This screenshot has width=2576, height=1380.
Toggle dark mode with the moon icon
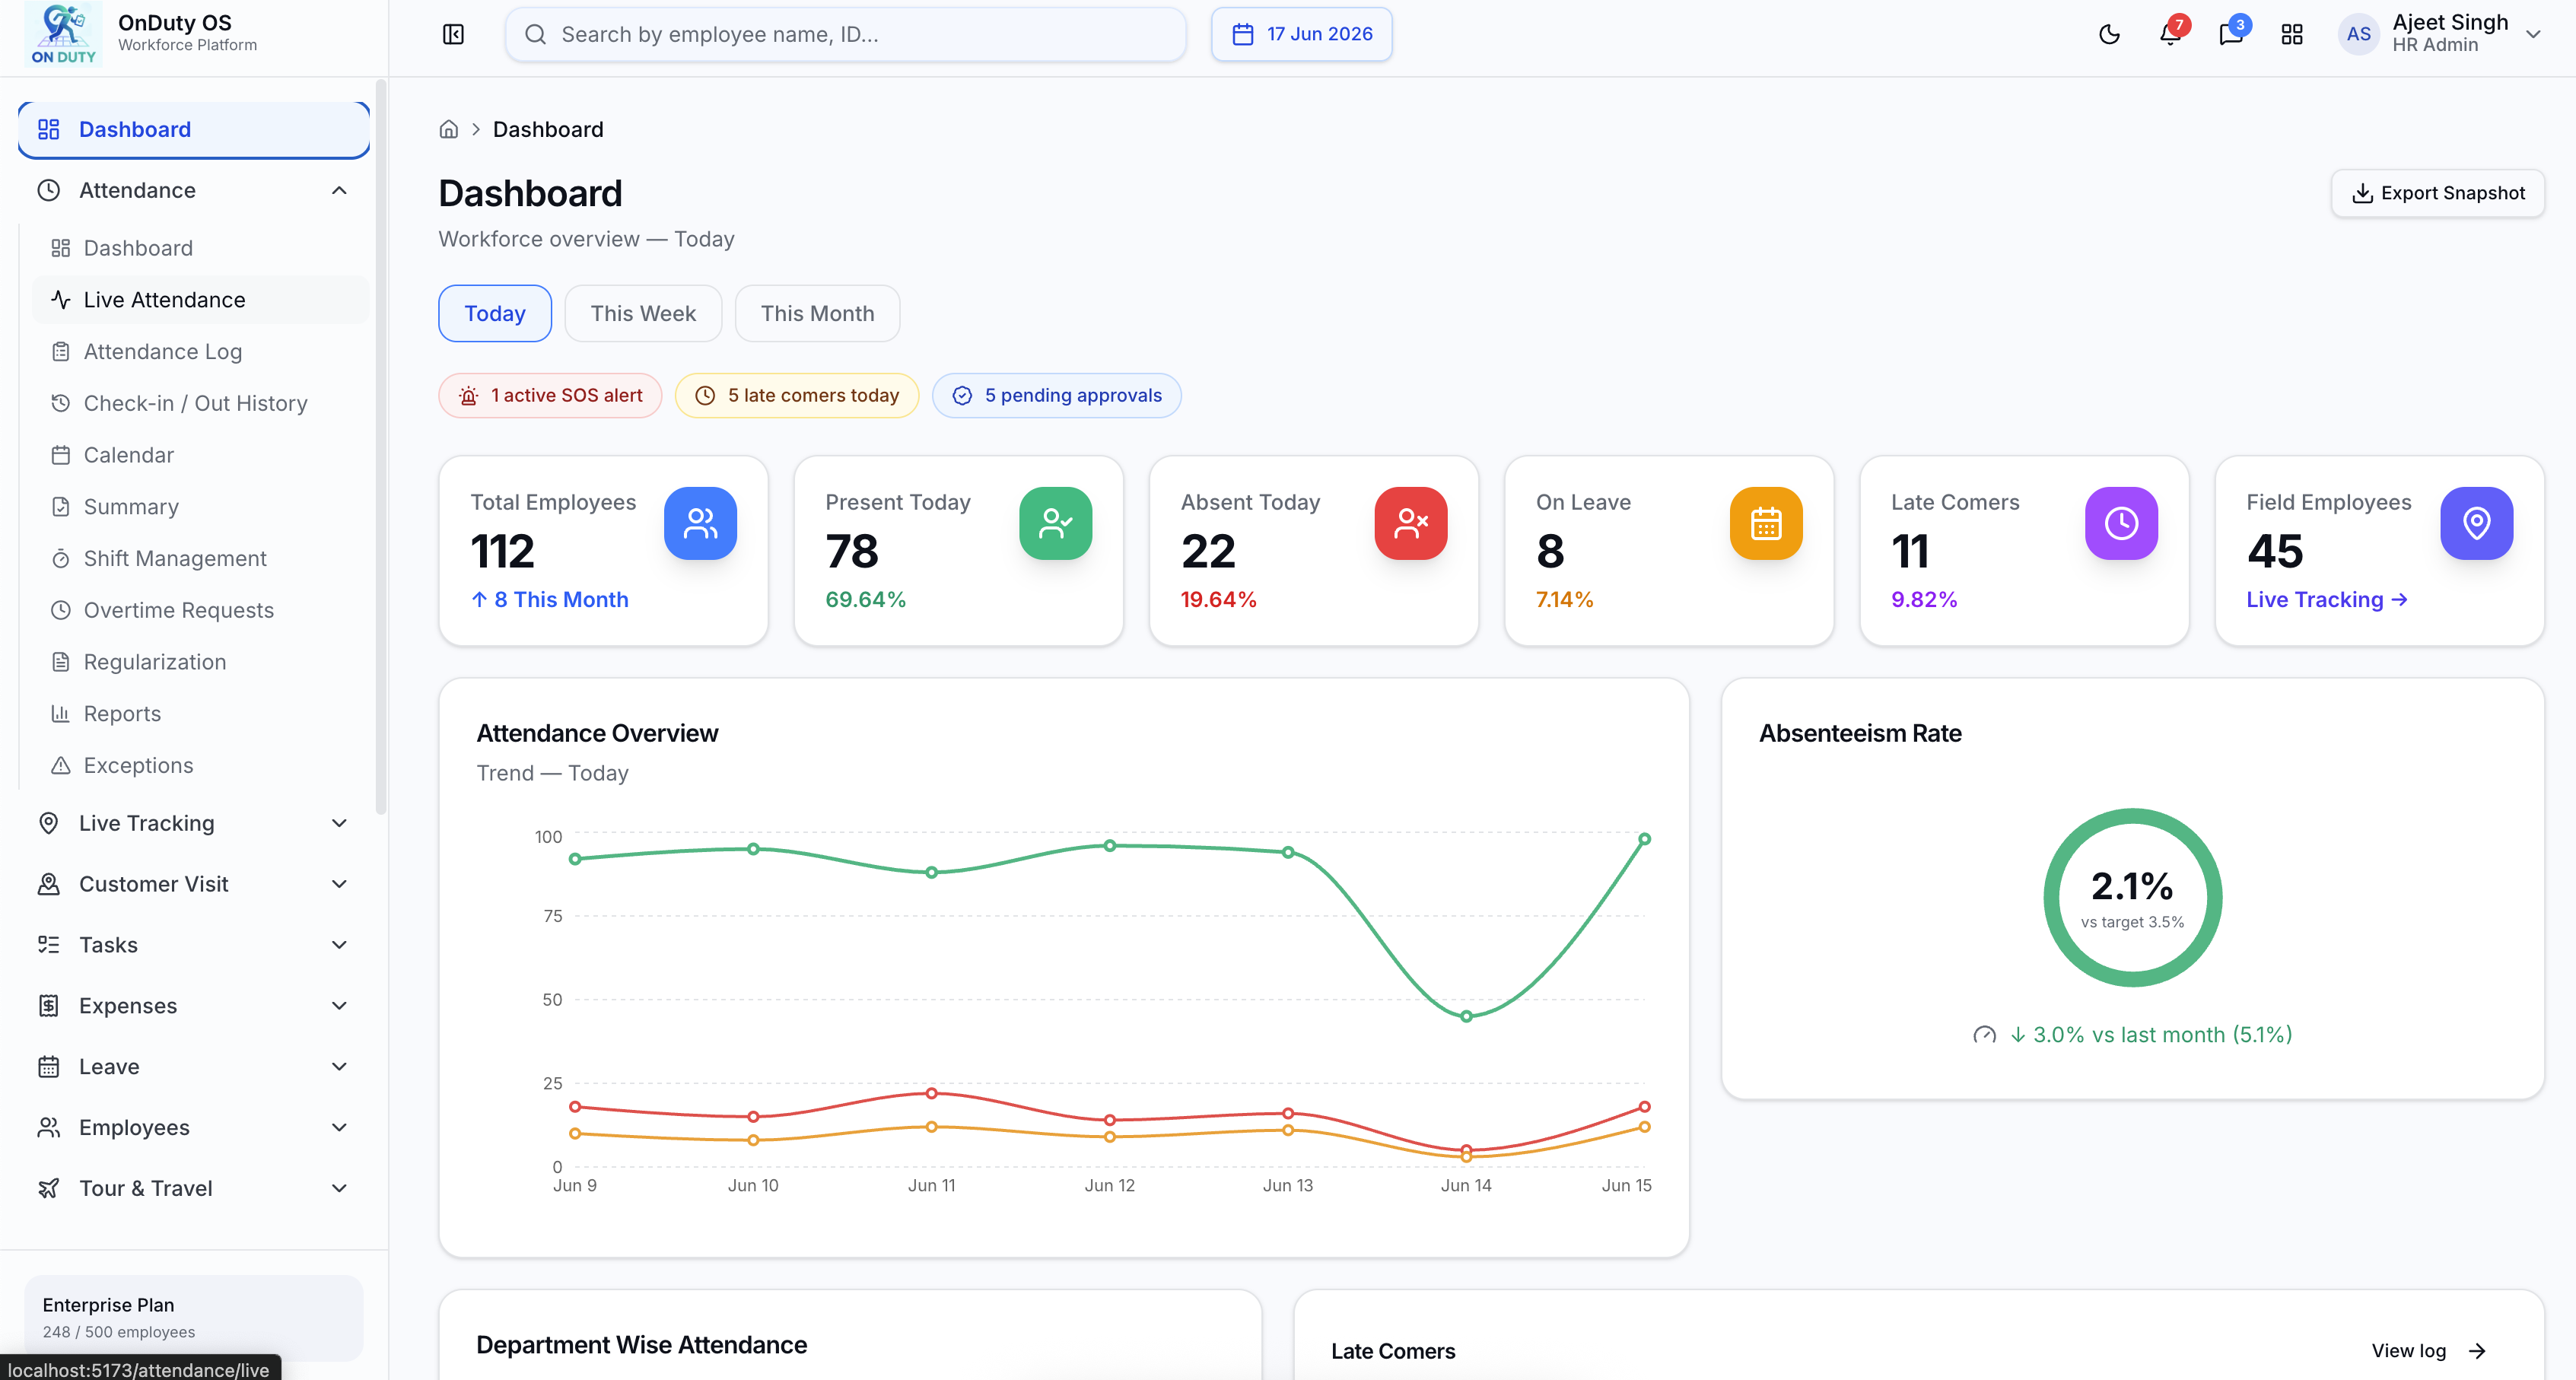pyautogui.click(x=2109, y=34)
